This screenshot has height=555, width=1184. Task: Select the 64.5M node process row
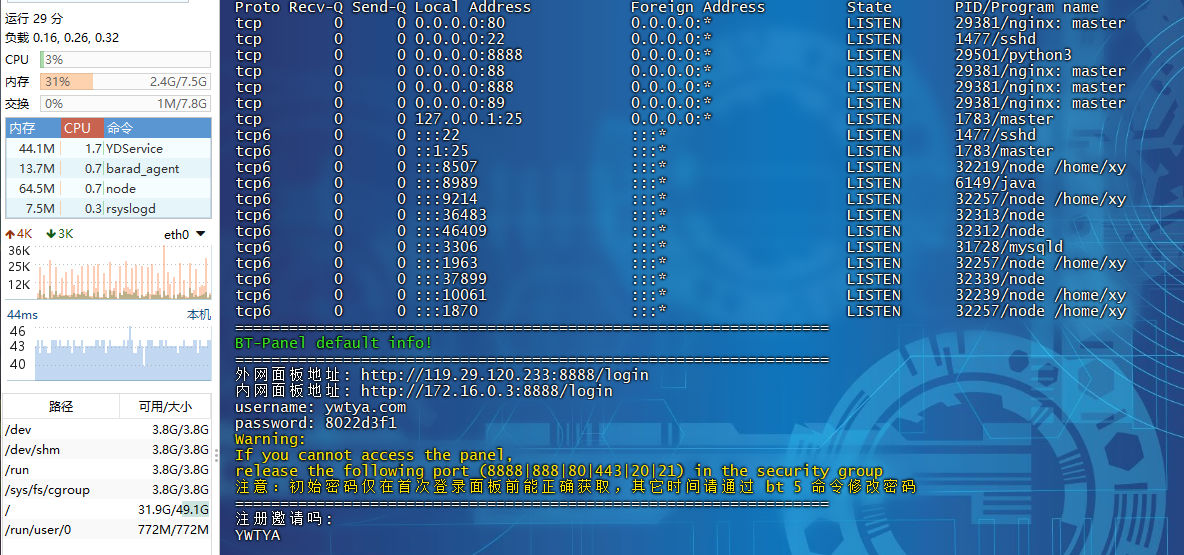coord(109,188)
